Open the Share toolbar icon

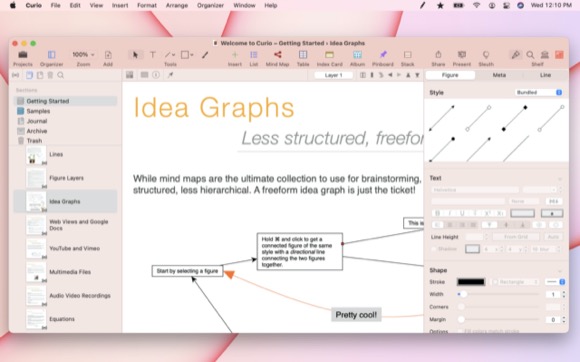438,55
